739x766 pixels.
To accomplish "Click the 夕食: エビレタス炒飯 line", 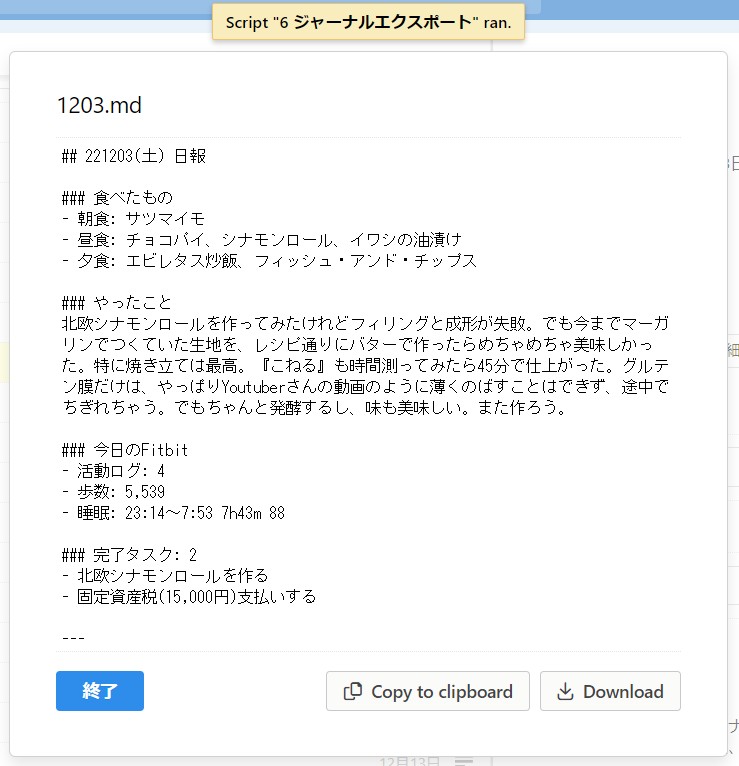I will pos(269,260).
